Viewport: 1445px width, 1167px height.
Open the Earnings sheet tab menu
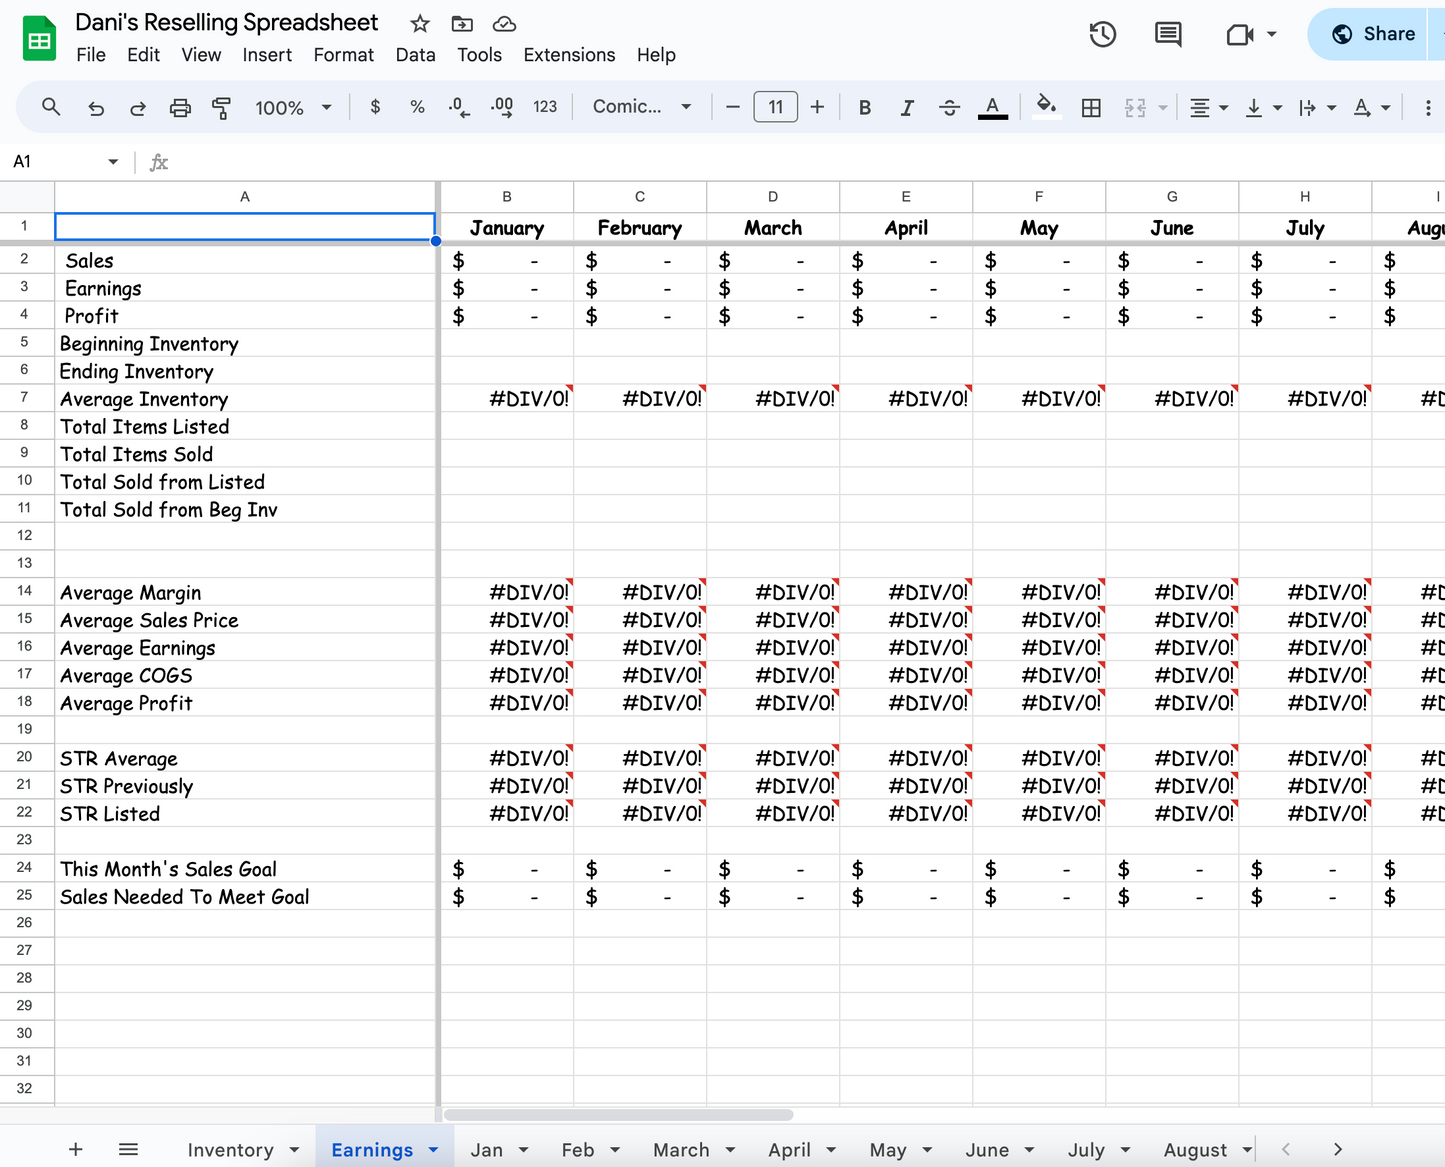tap(433, 1149)
